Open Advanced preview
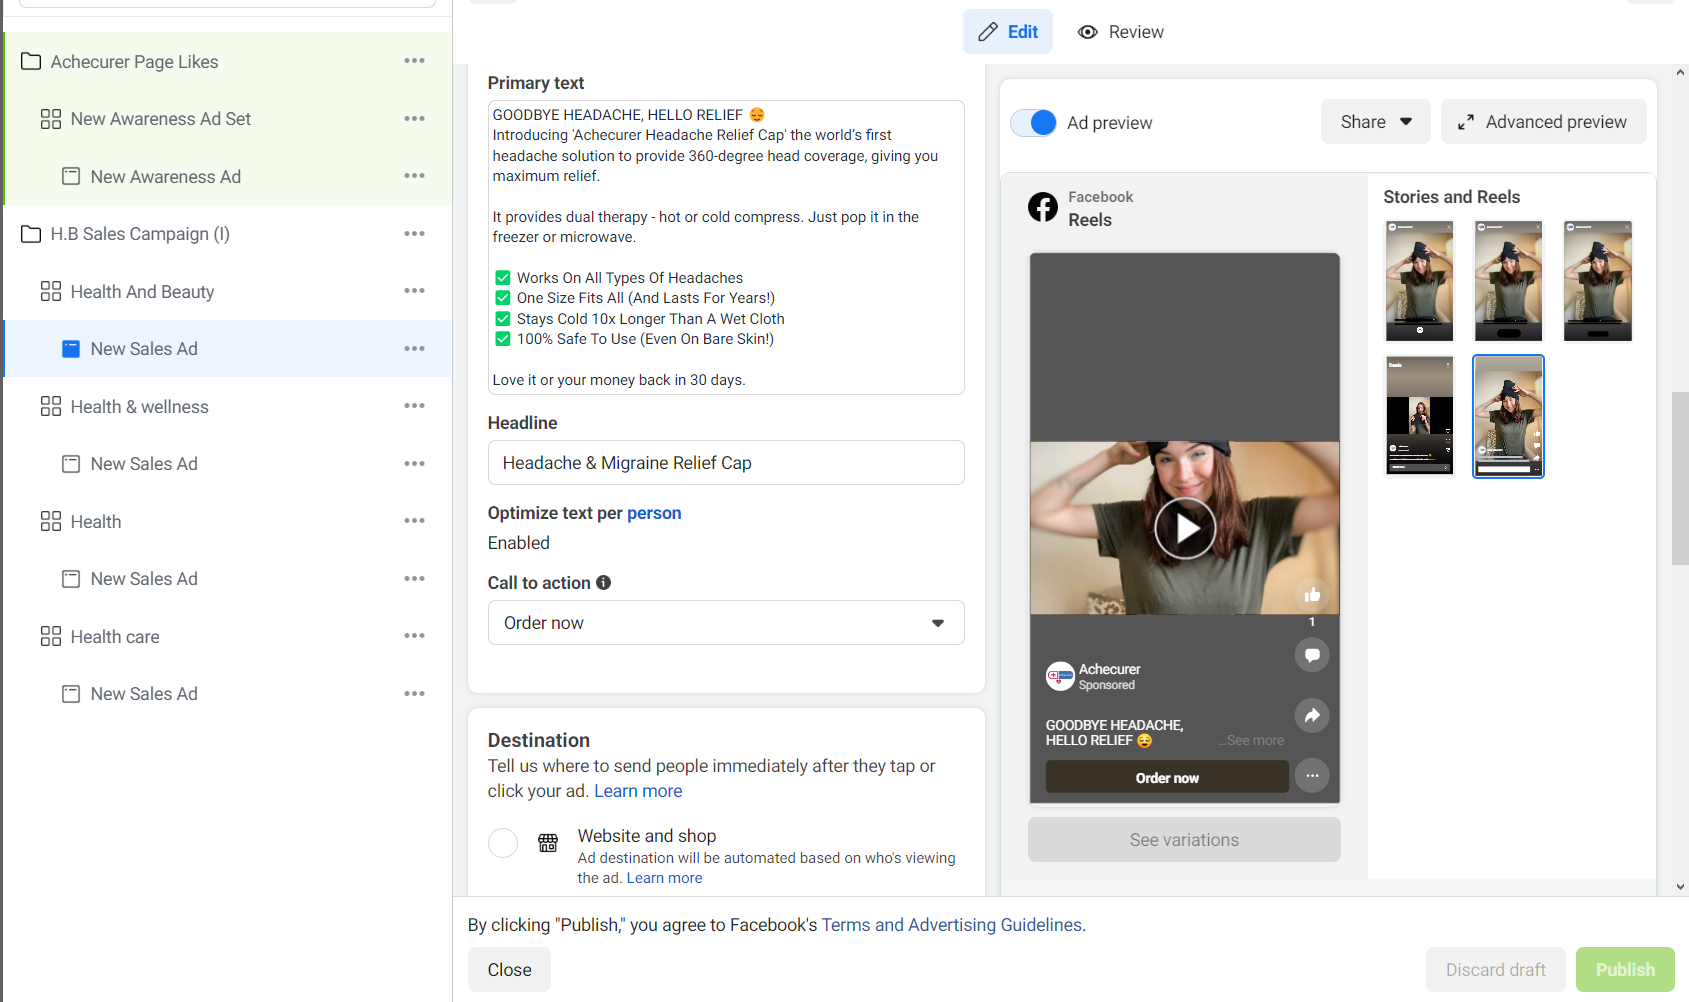 click(1543, 122)
